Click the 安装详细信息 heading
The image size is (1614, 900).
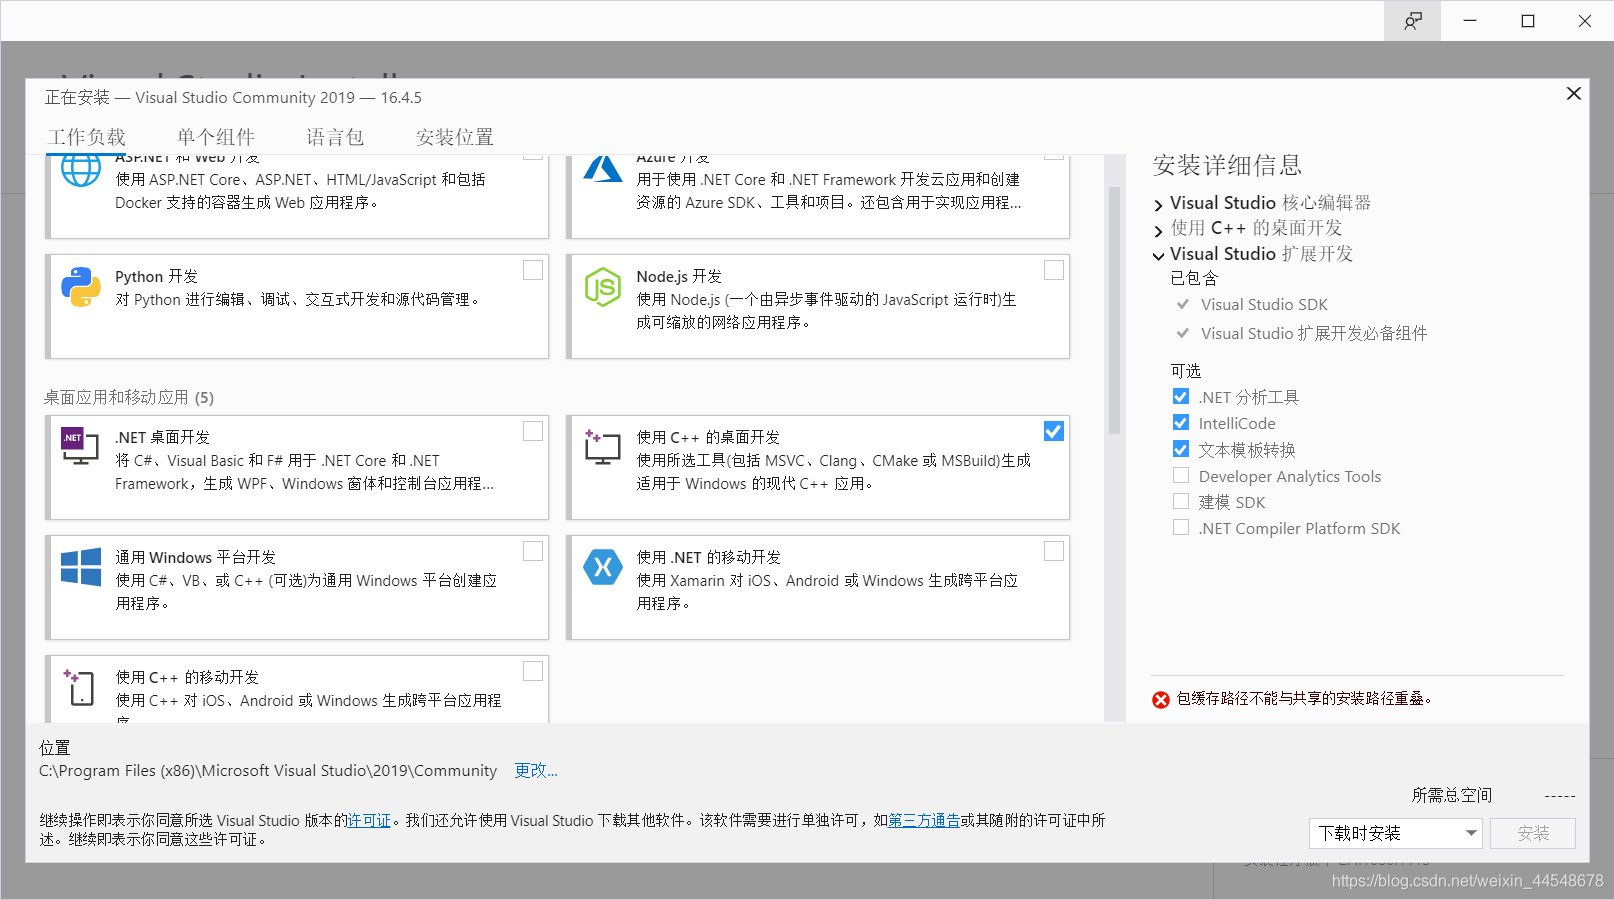pos(1227,165)
